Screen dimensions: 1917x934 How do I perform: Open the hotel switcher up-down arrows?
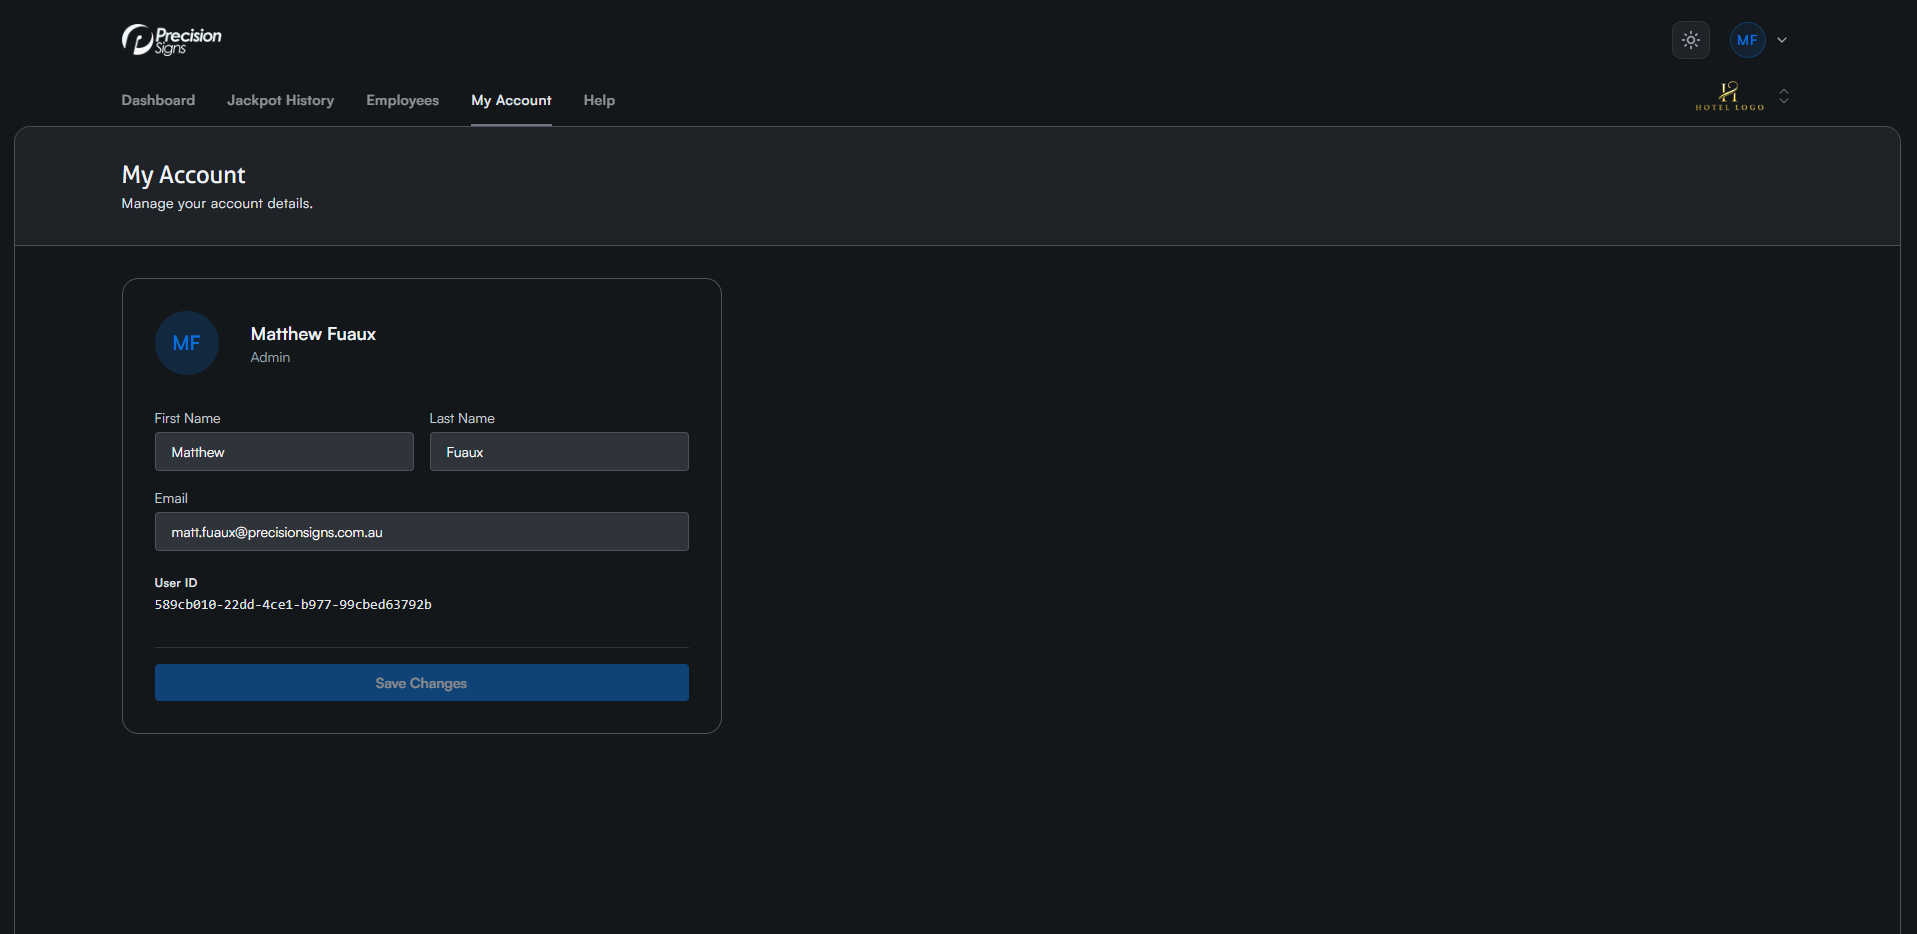coord(1784,97)
